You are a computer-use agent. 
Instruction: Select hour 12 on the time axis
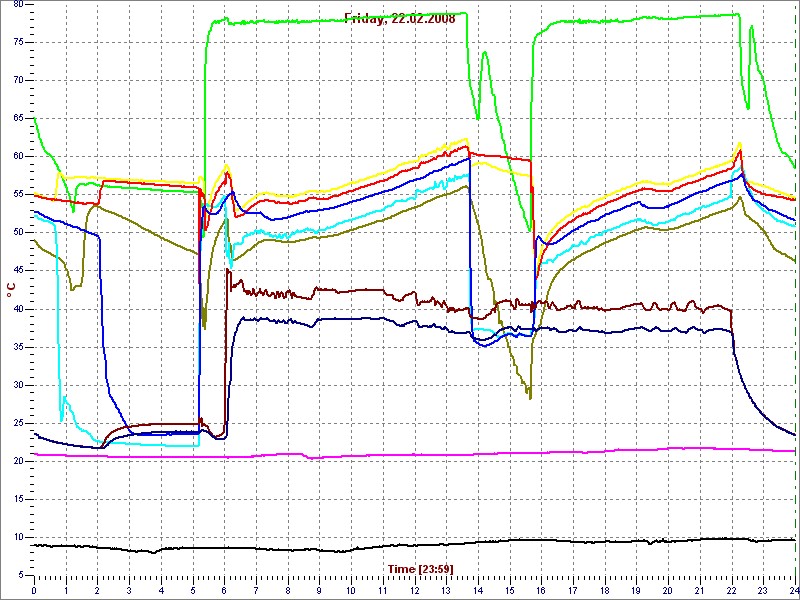pos(414,590)
